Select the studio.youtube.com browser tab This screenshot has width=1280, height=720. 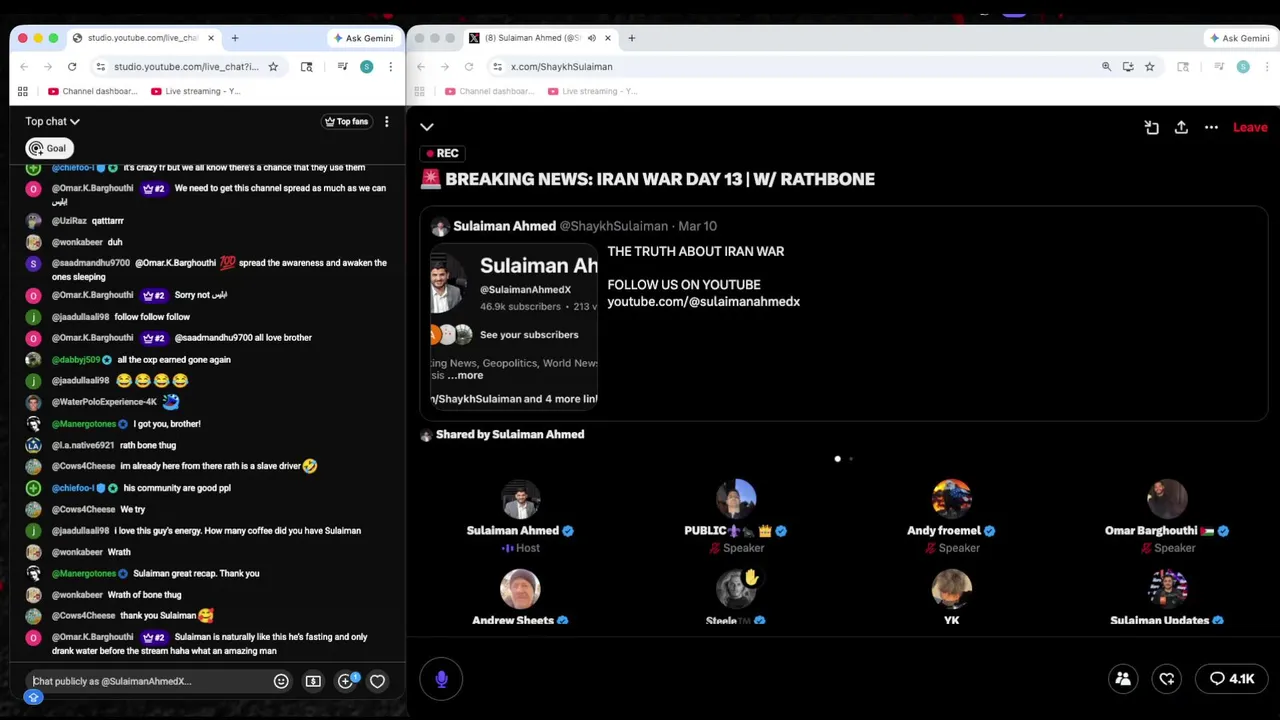tap(142, 38)
